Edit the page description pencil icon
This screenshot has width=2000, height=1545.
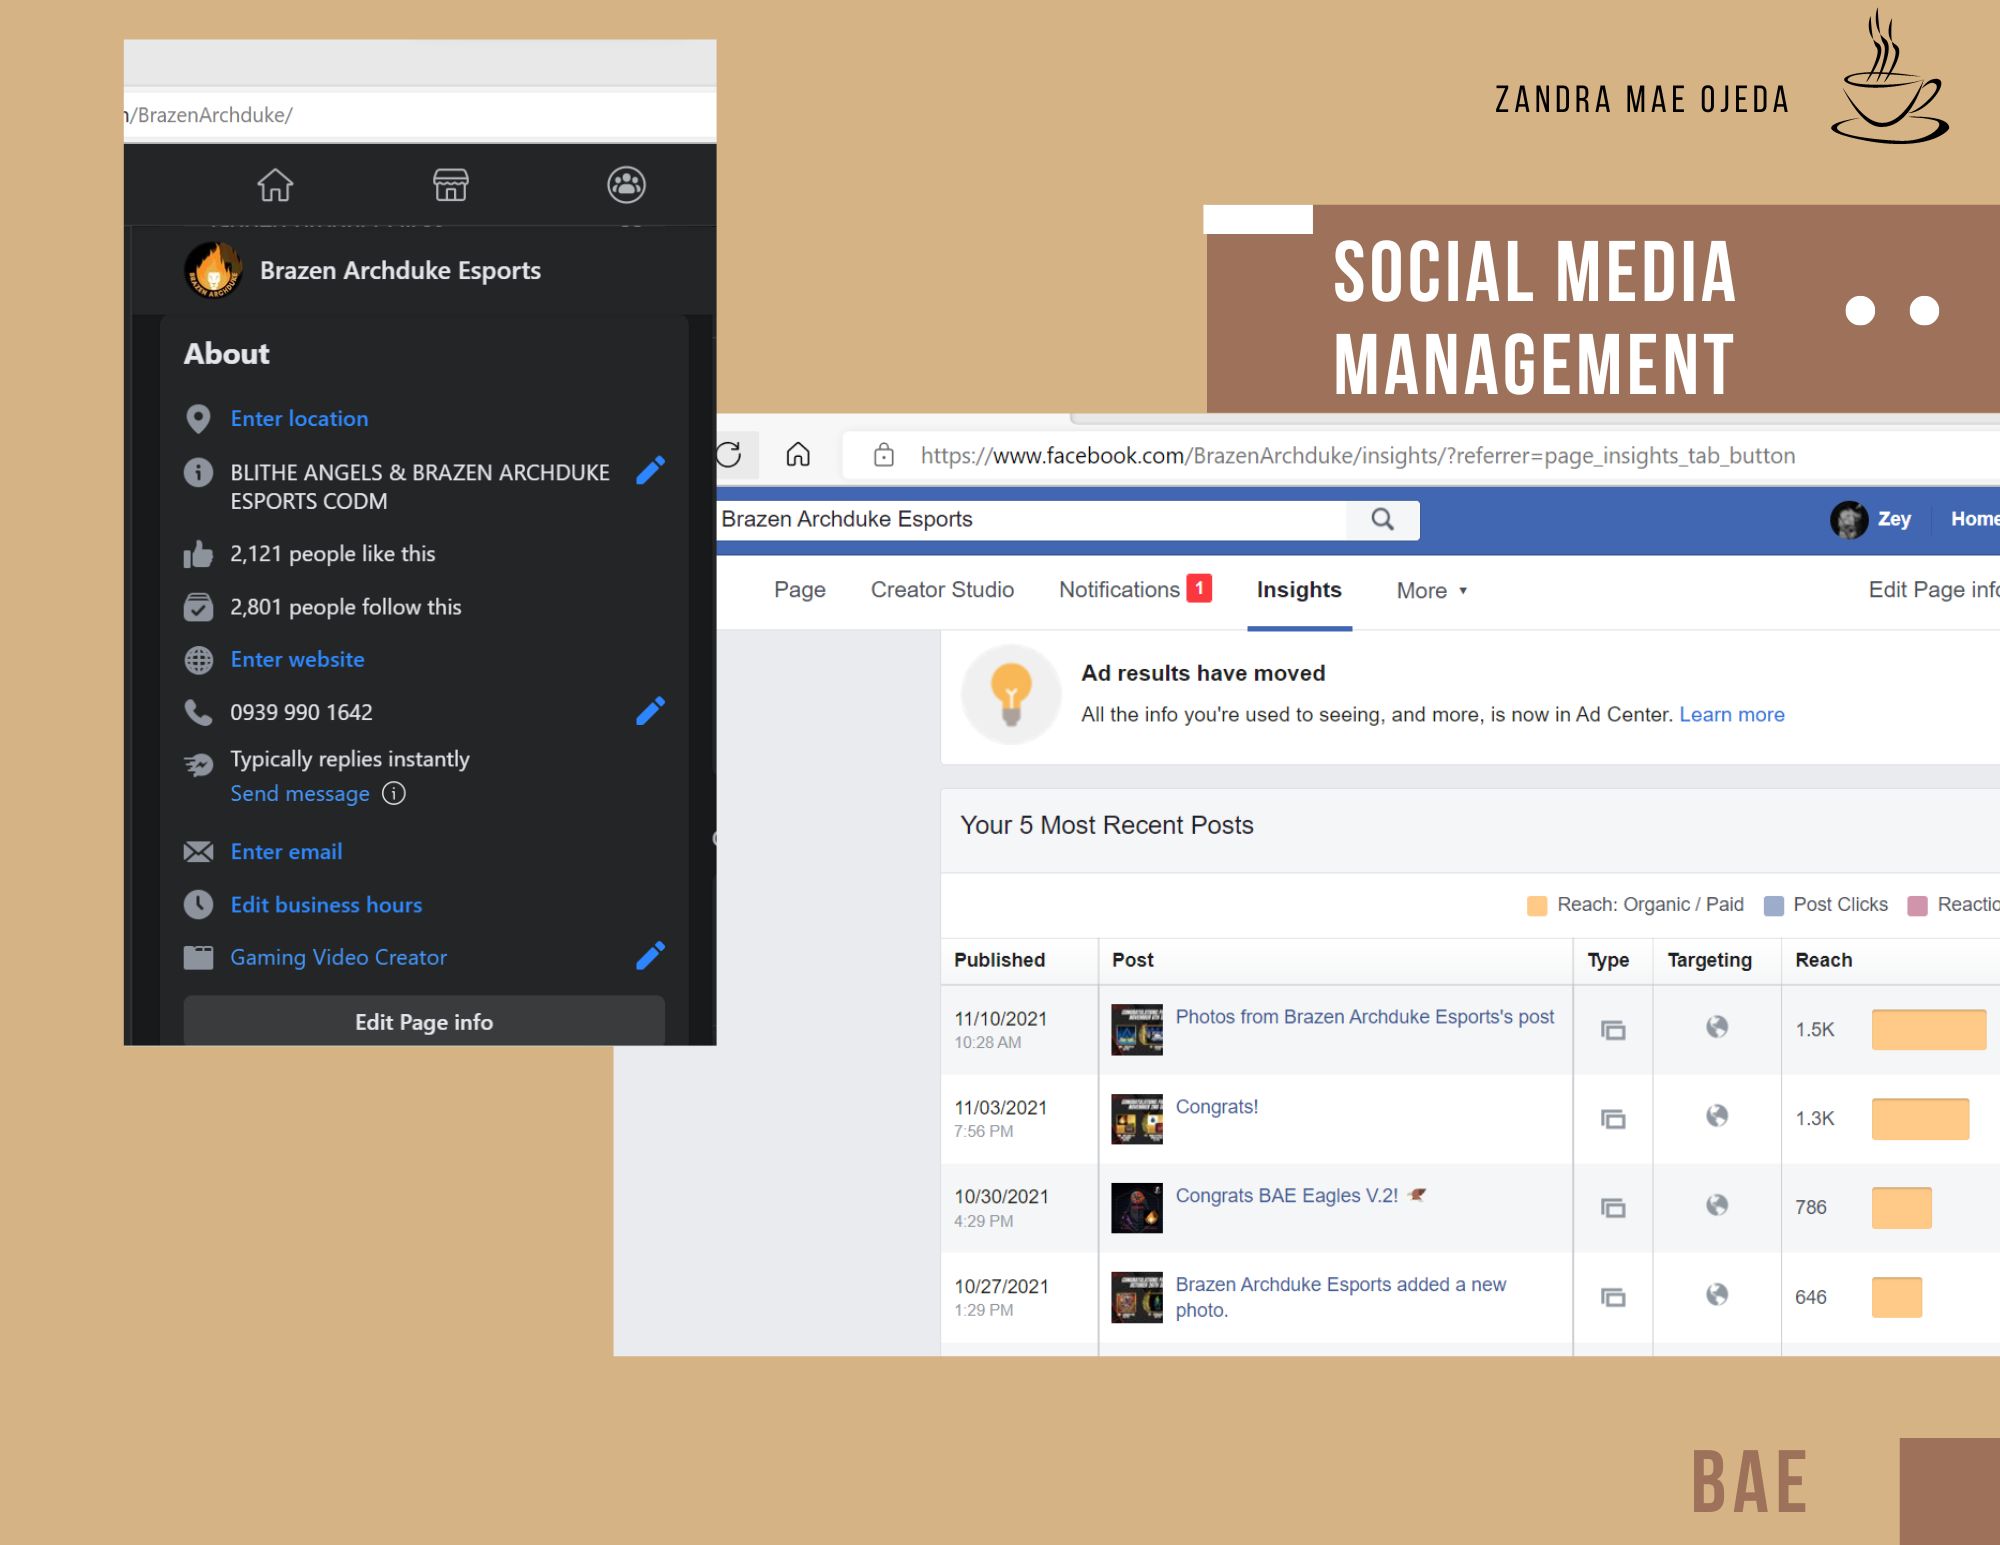[650, 471]
